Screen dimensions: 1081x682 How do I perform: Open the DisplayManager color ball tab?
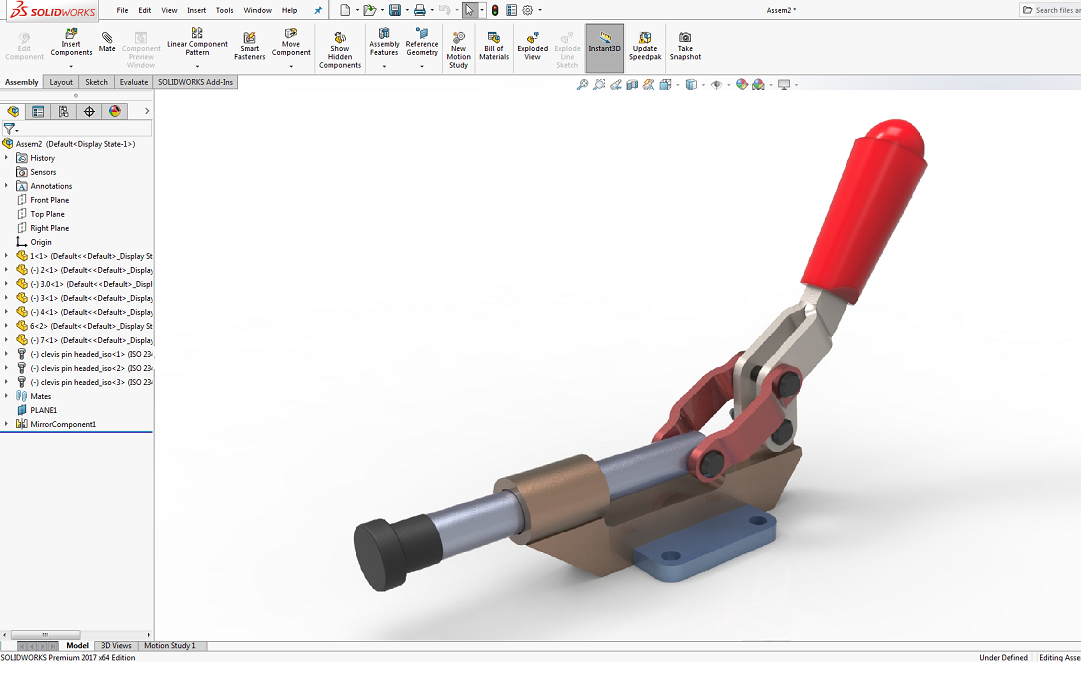coord(114,111)
